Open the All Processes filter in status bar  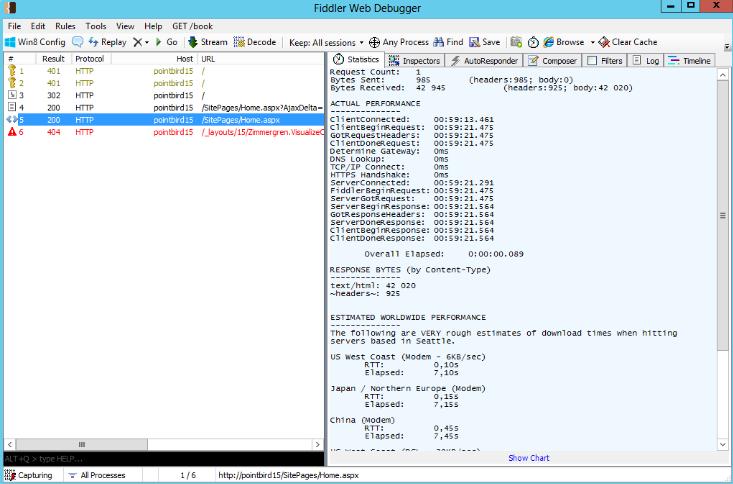tap(97, 475)
